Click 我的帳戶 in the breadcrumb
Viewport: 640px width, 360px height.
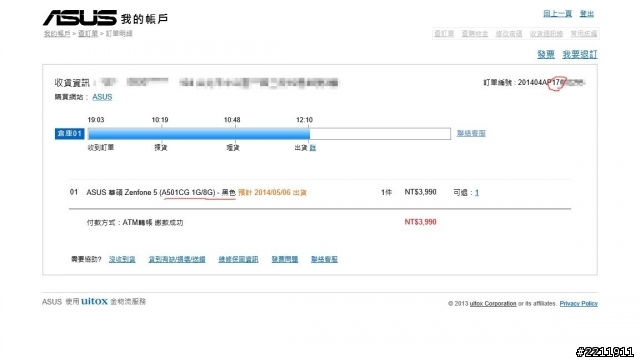tap(57, 33)
